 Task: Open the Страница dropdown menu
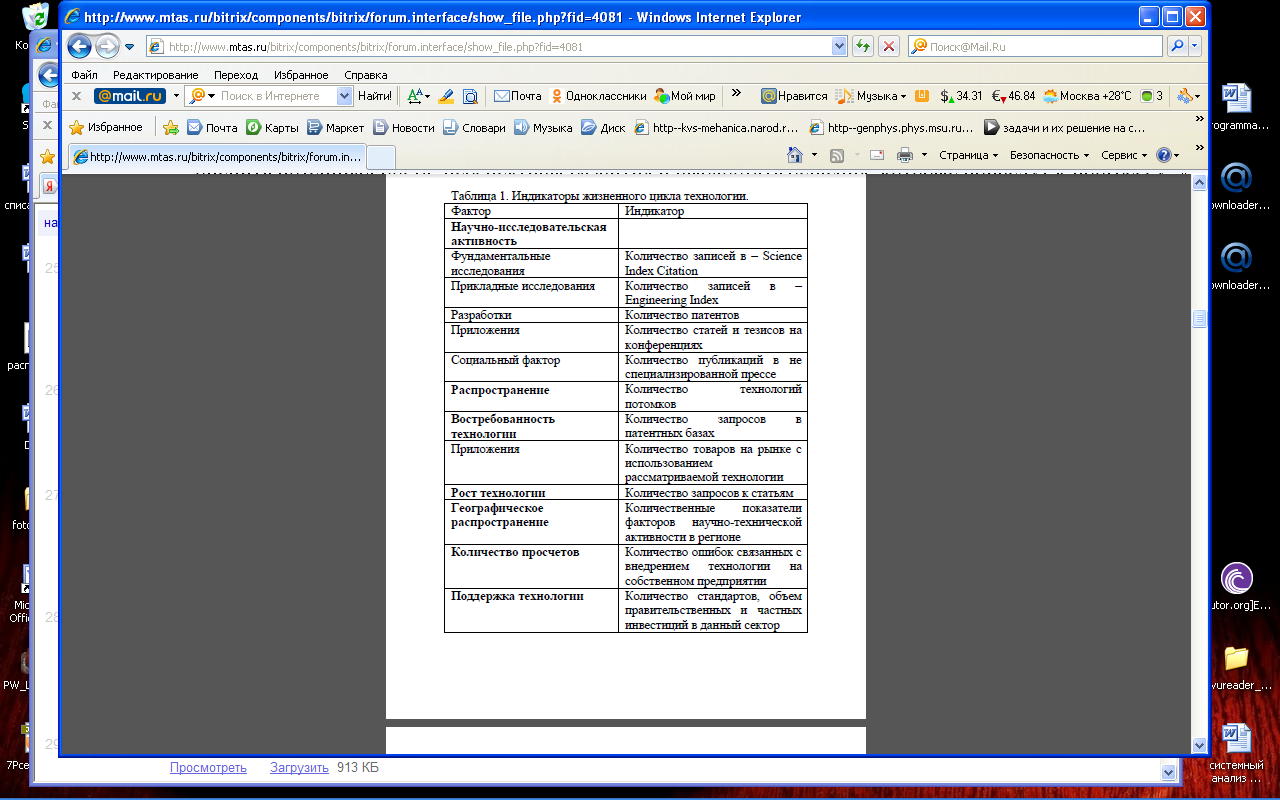[968, 155]
